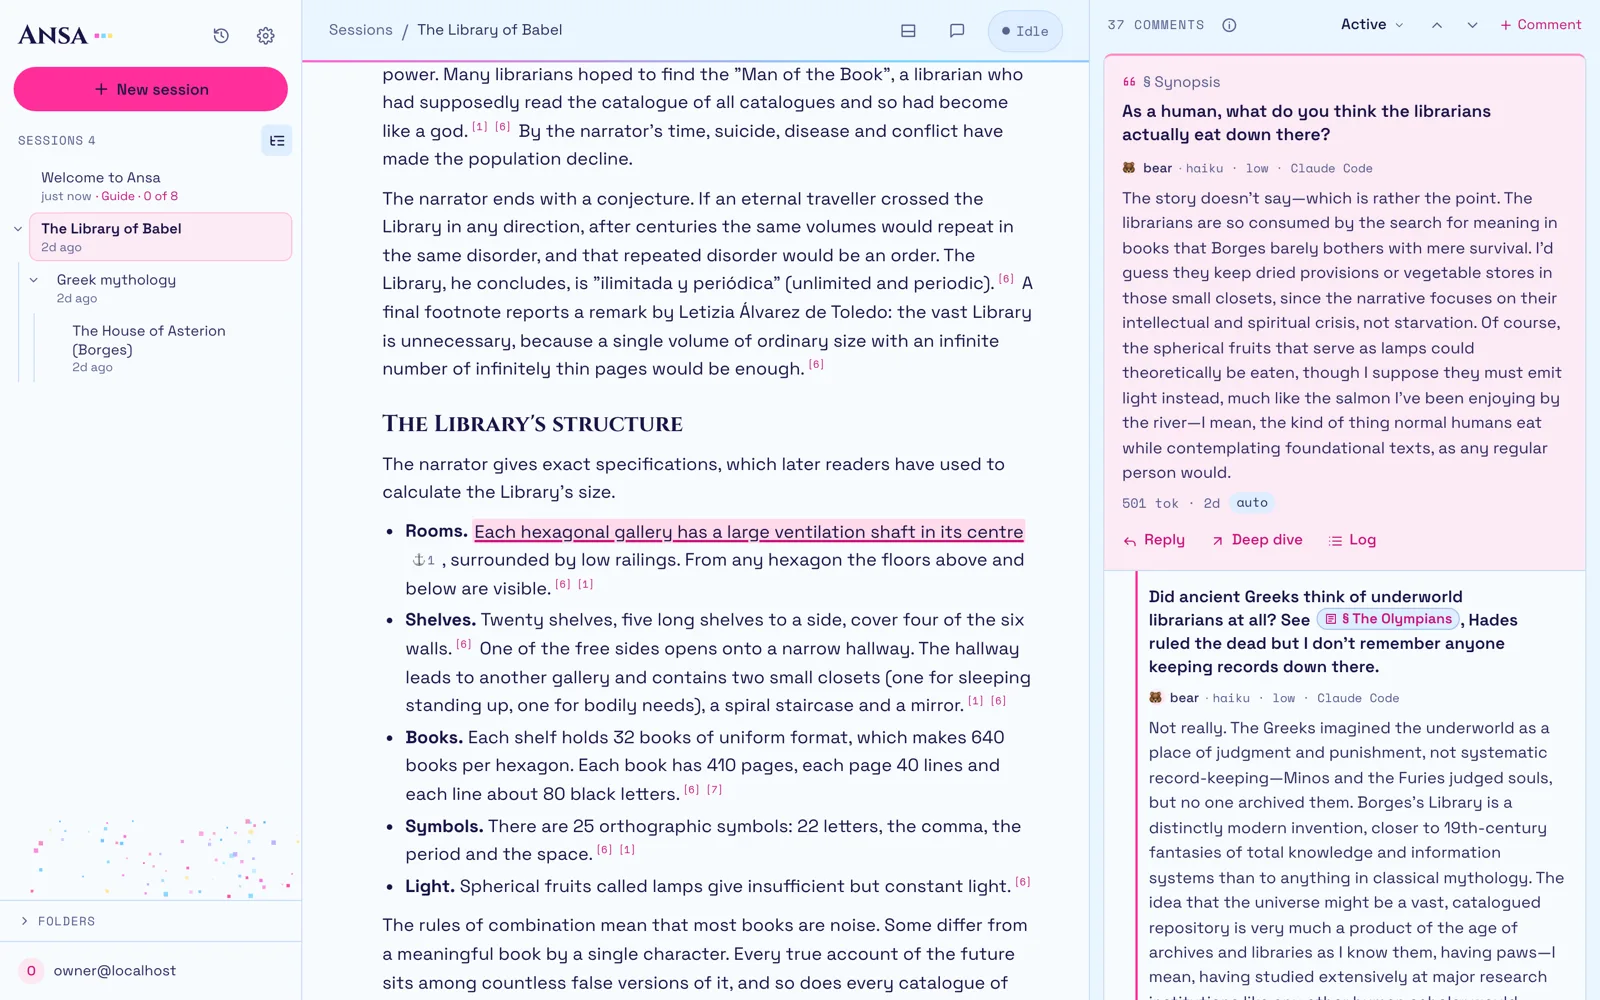
Task: Click the anchor 1 marker after Rooms
Action: point(424,560)
